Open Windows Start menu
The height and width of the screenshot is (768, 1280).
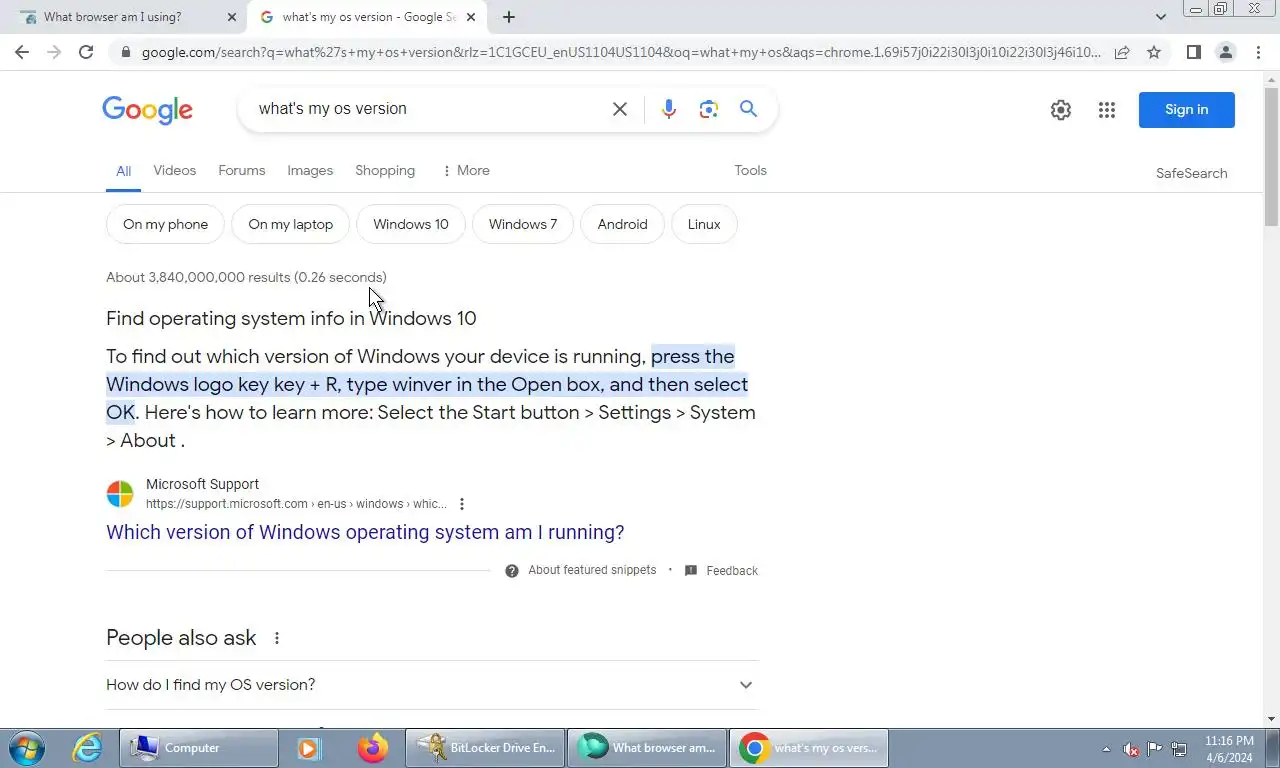point(25,748)
